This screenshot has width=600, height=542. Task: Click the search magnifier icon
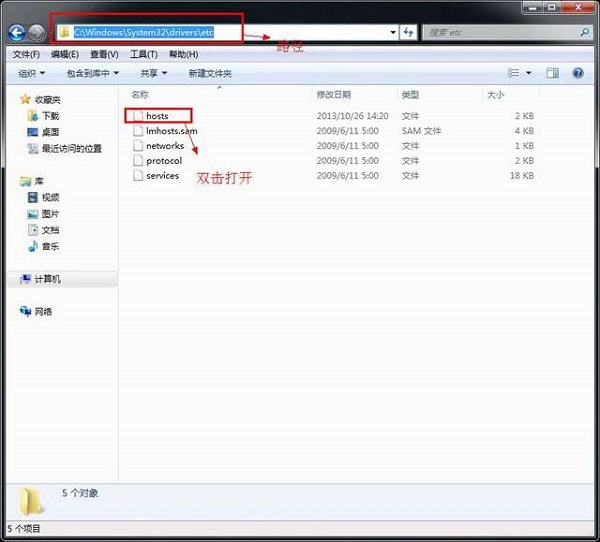(585, 32)
